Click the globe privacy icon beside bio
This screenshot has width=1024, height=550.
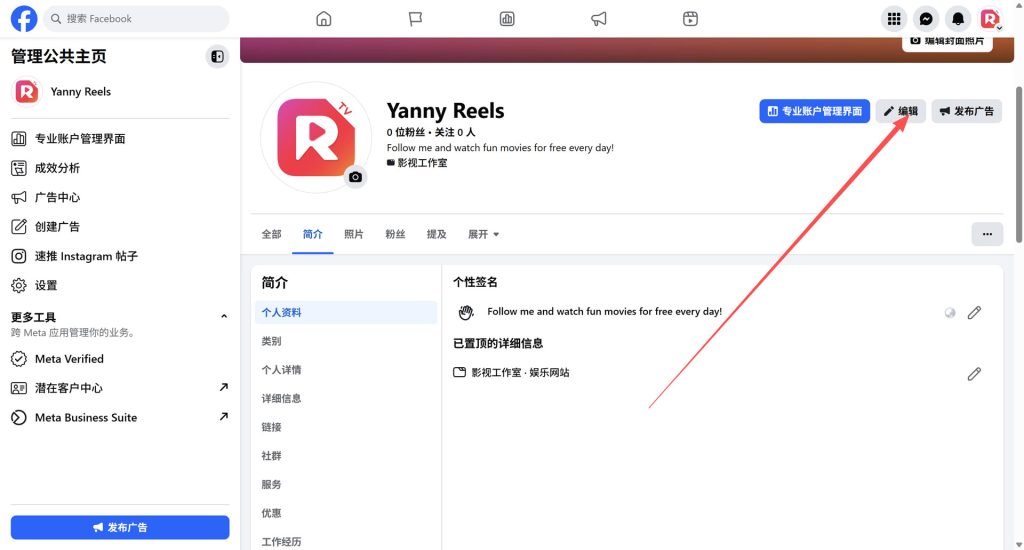tap(950, 313)
